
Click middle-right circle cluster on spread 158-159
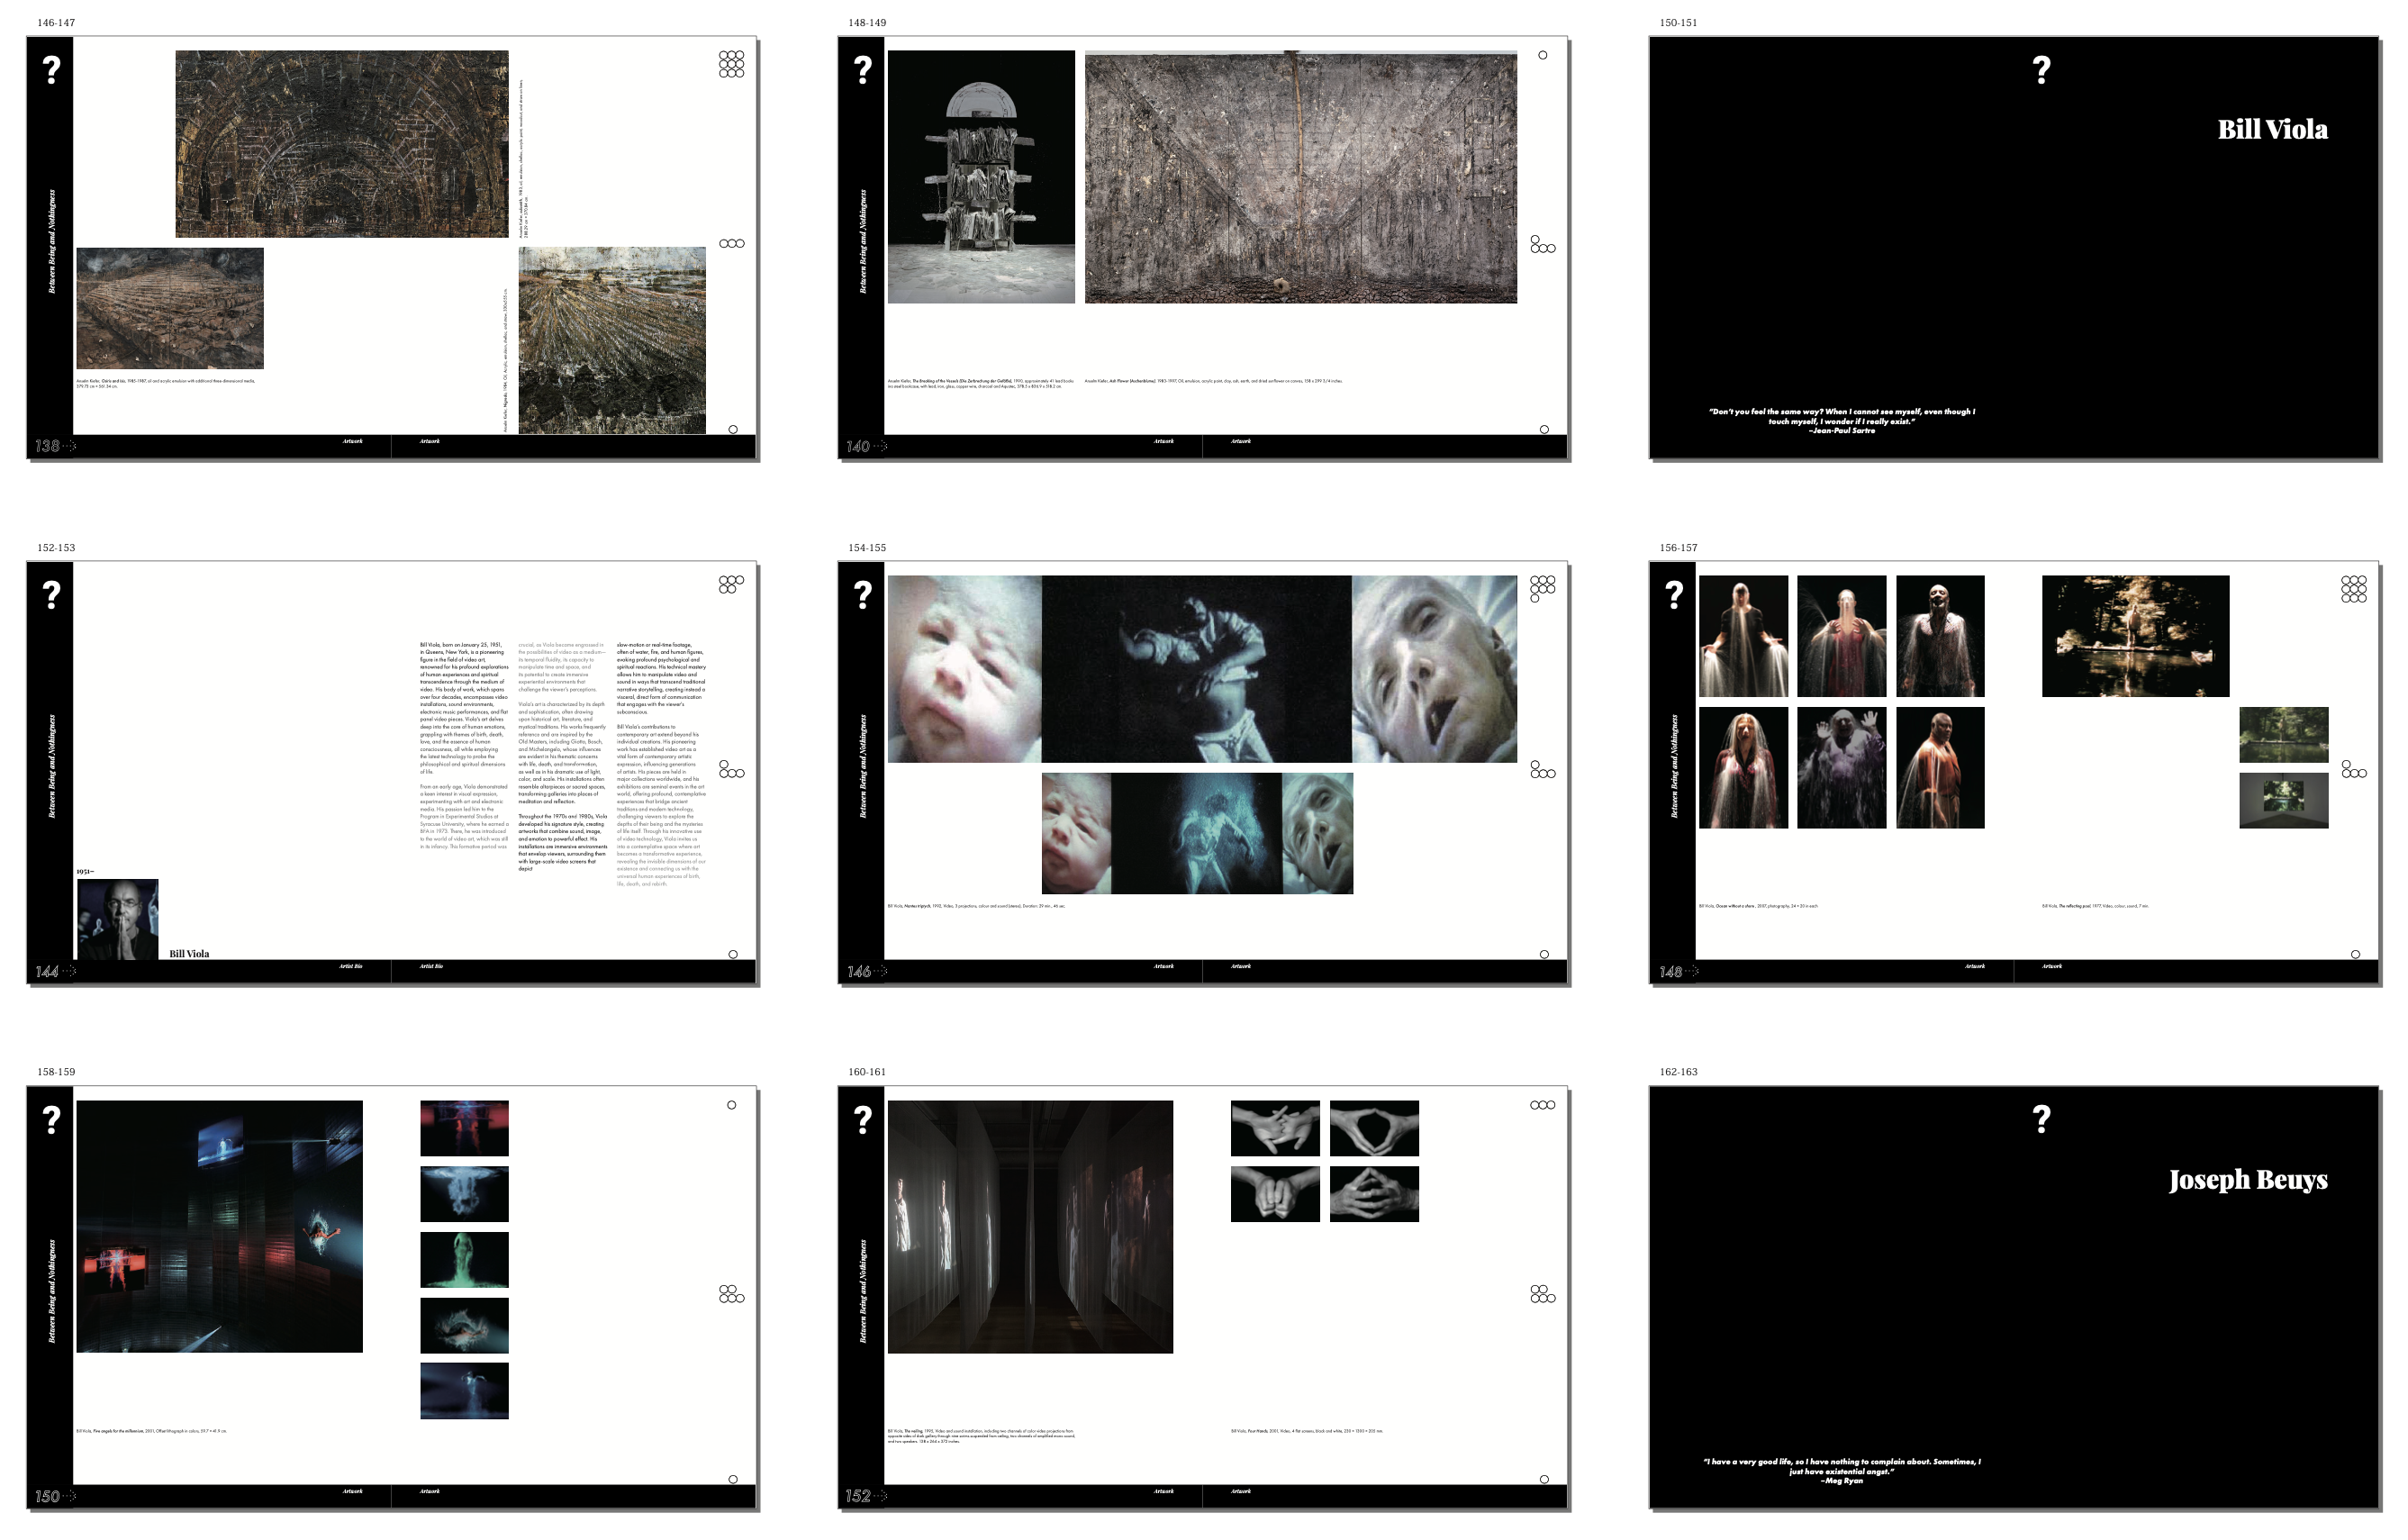[731, 1294]
